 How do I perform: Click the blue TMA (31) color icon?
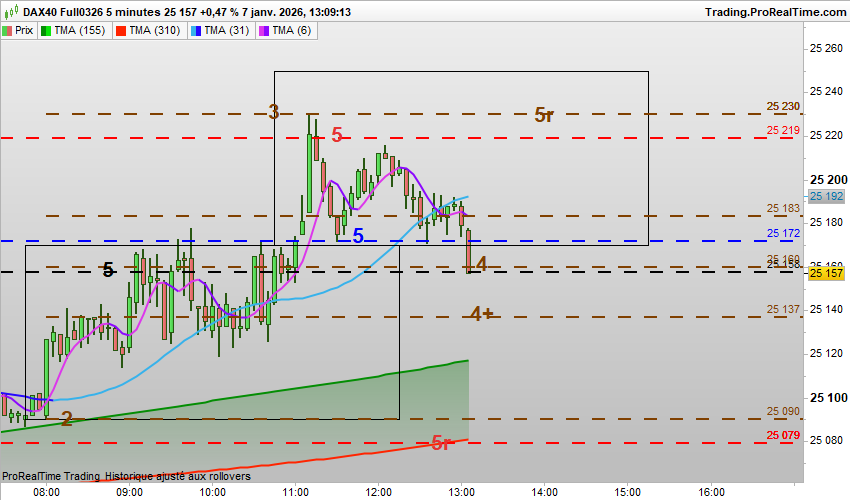point(196,31)
